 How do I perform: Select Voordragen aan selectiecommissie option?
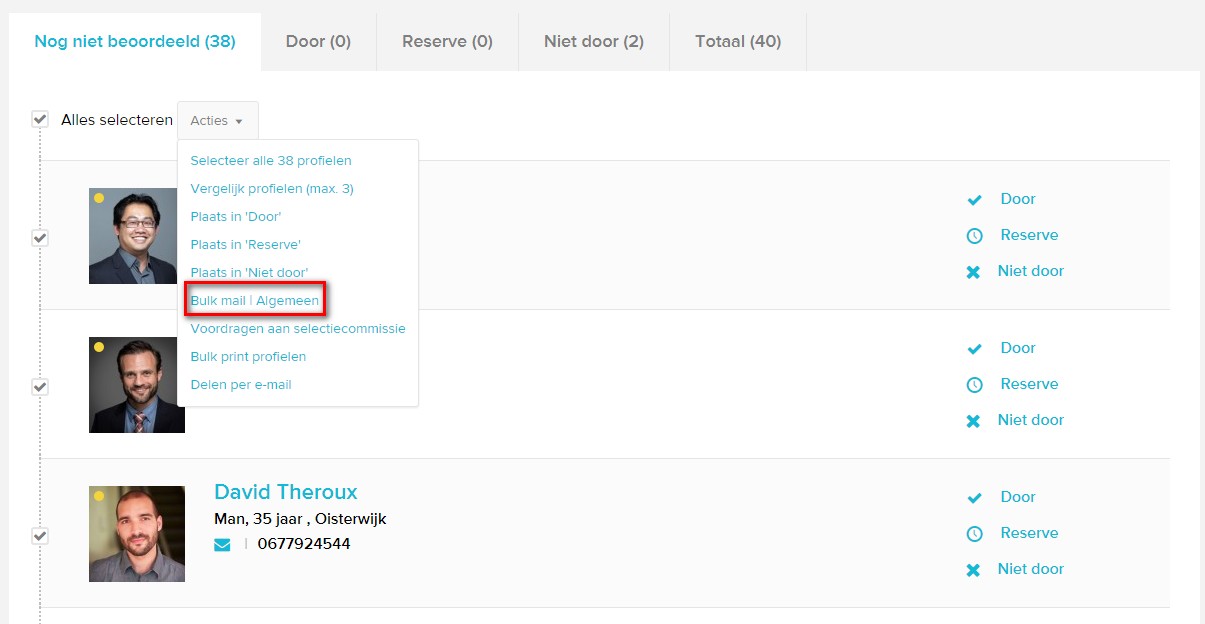pyautogui.click(x=298, y=328)
